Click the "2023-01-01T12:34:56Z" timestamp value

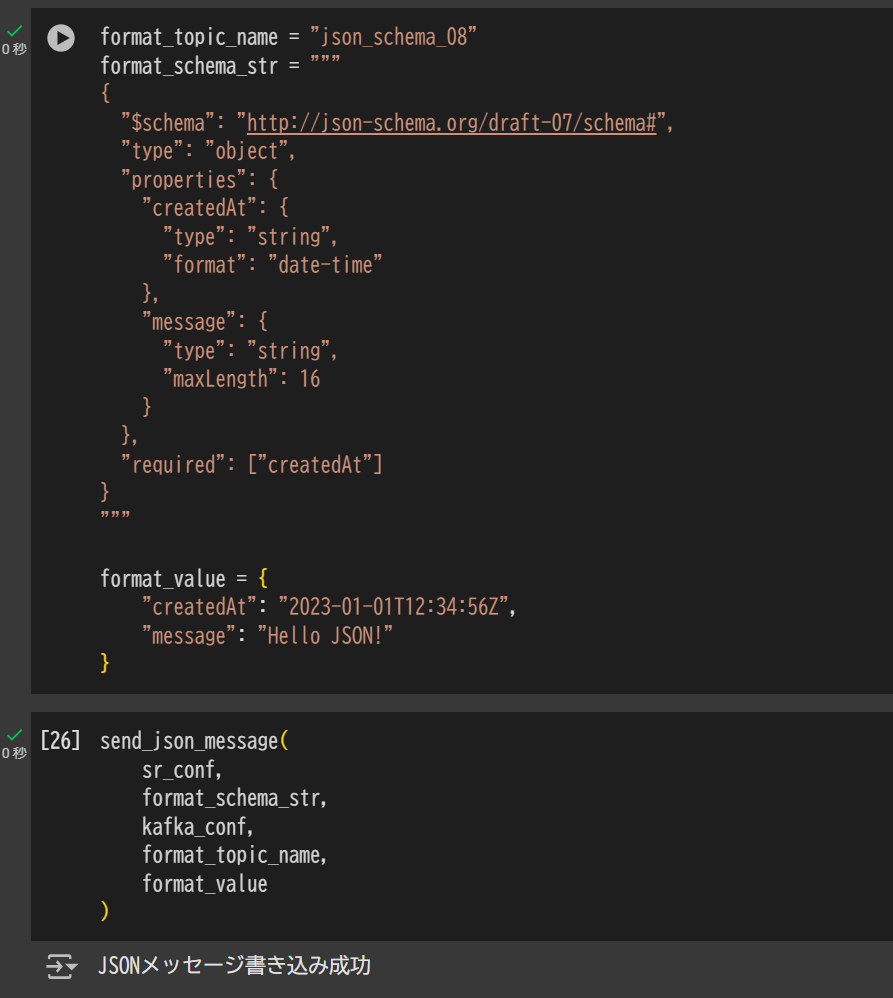pos(393,607)
